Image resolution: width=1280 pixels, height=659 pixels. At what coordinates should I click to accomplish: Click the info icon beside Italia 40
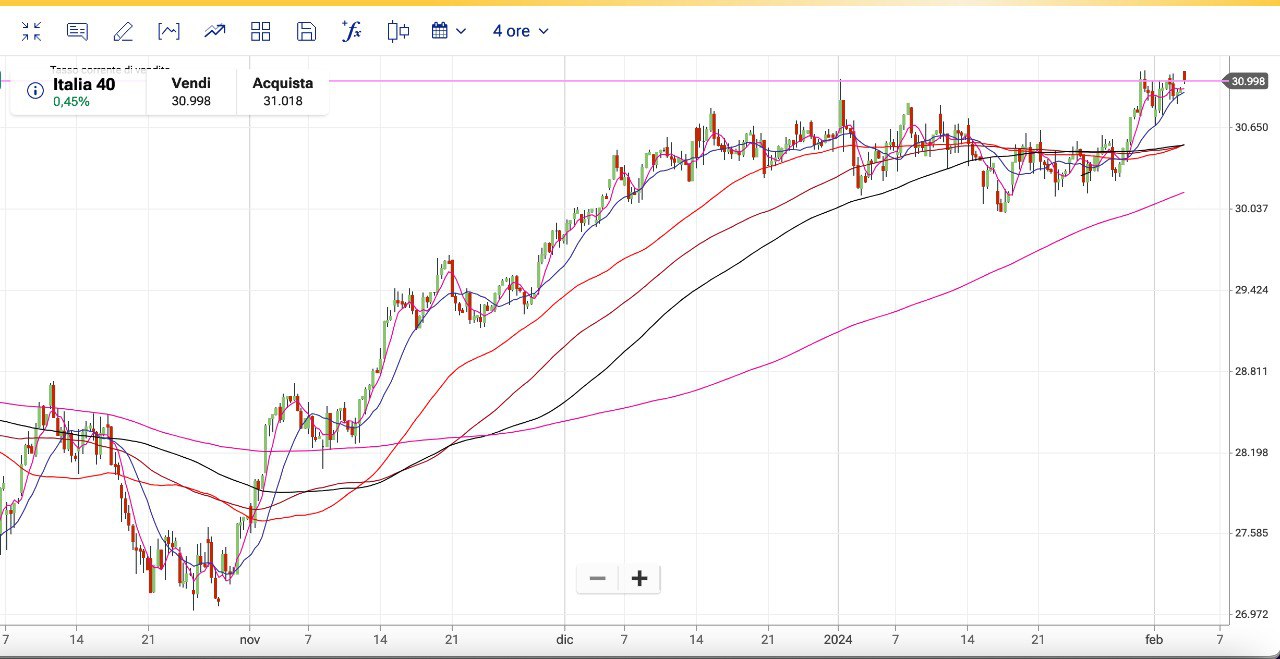click(x=35, y=92)
